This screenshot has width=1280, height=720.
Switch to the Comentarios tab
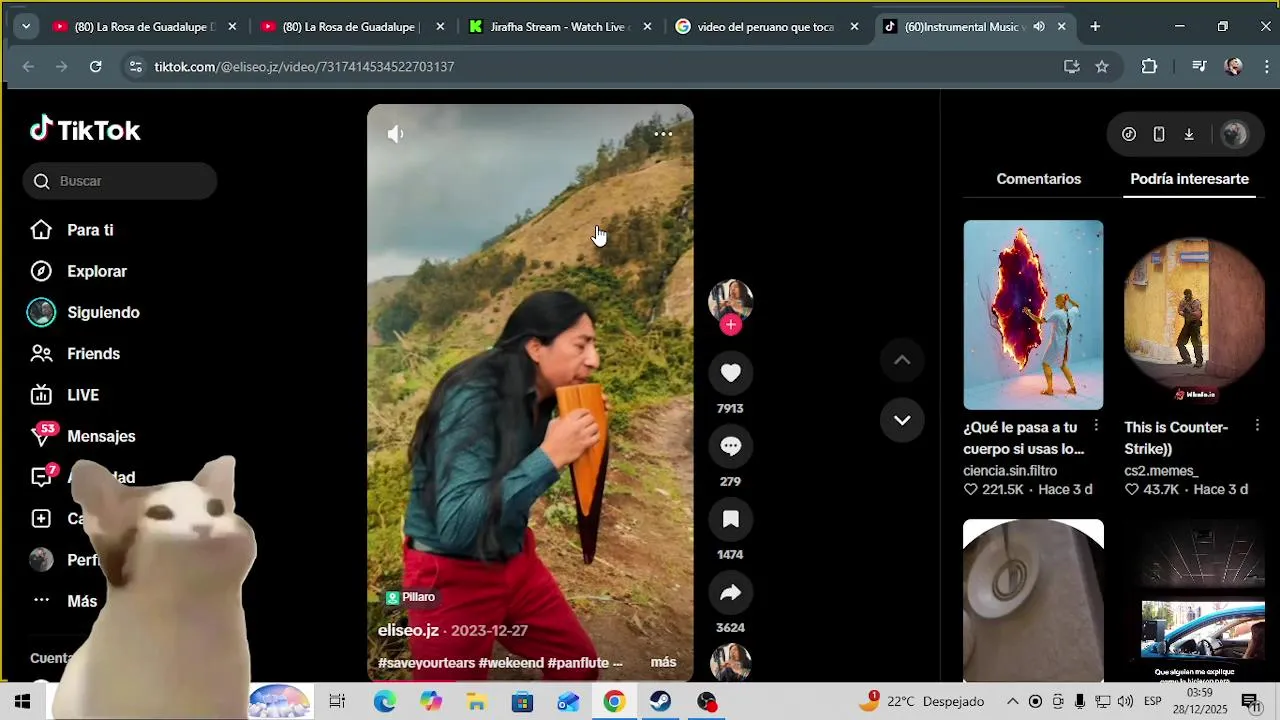(1038, 179)
